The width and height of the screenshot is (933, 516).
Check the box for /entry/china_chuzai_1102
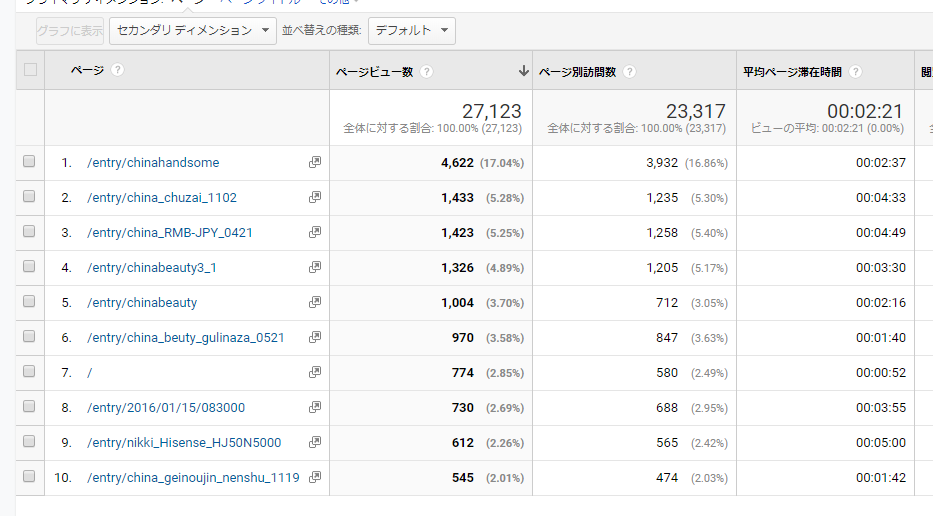(29, 196)
